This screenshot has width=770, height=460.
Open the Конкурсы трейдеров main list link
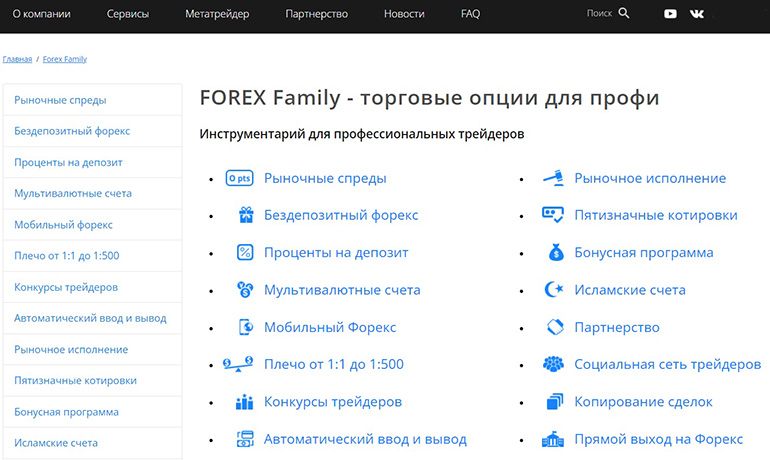tap(333, 402)
